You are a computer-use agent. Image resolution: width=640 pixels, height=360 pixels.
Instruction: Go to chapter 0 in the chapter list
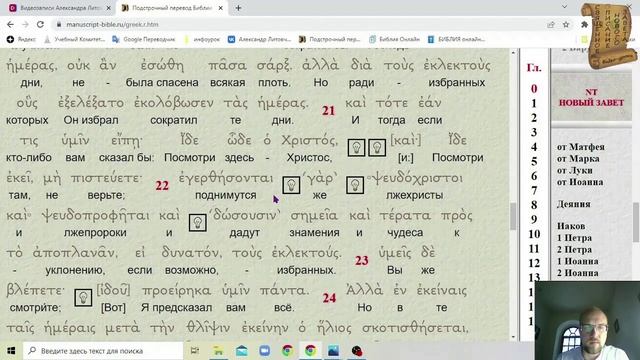click(534, 89)
